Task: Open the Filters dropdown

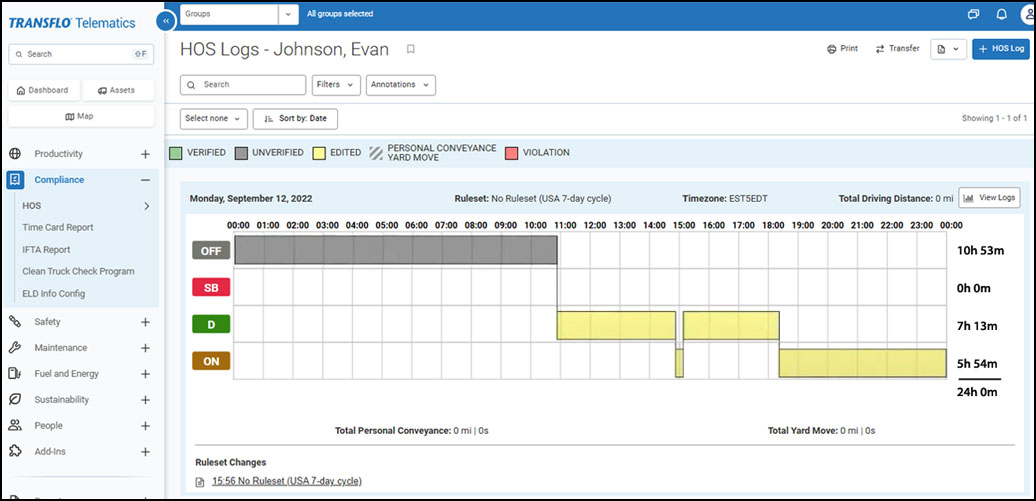Action: point(336,85)
